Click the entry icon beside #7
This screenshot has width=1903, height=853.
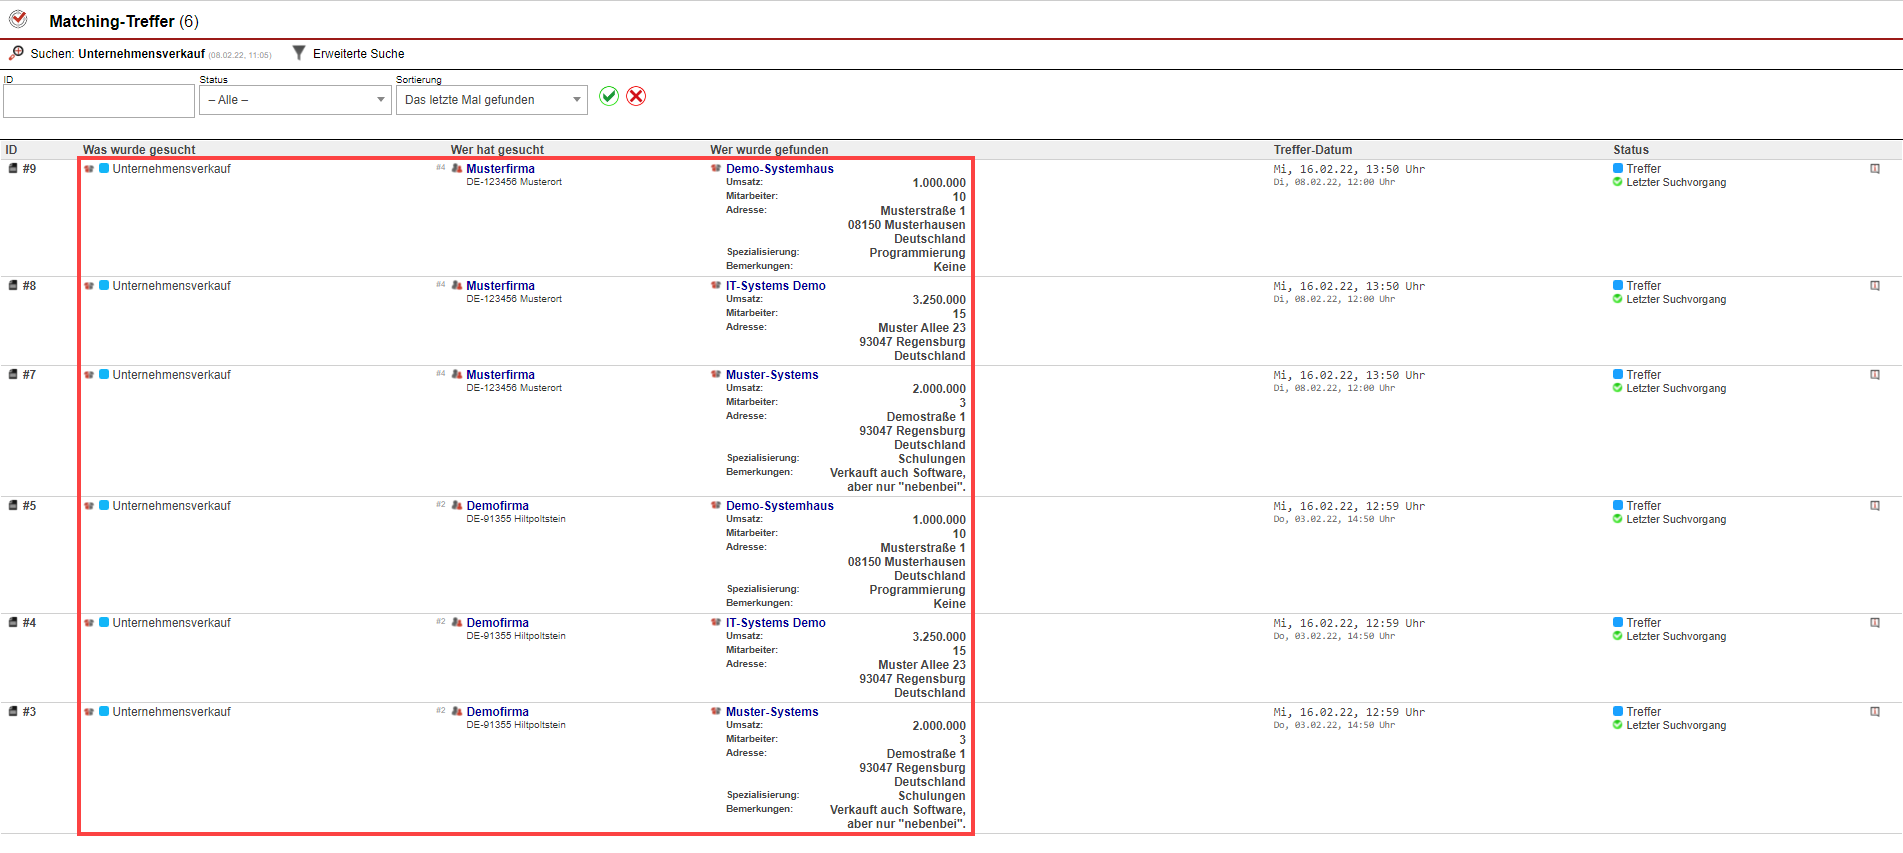coord(13,375)
